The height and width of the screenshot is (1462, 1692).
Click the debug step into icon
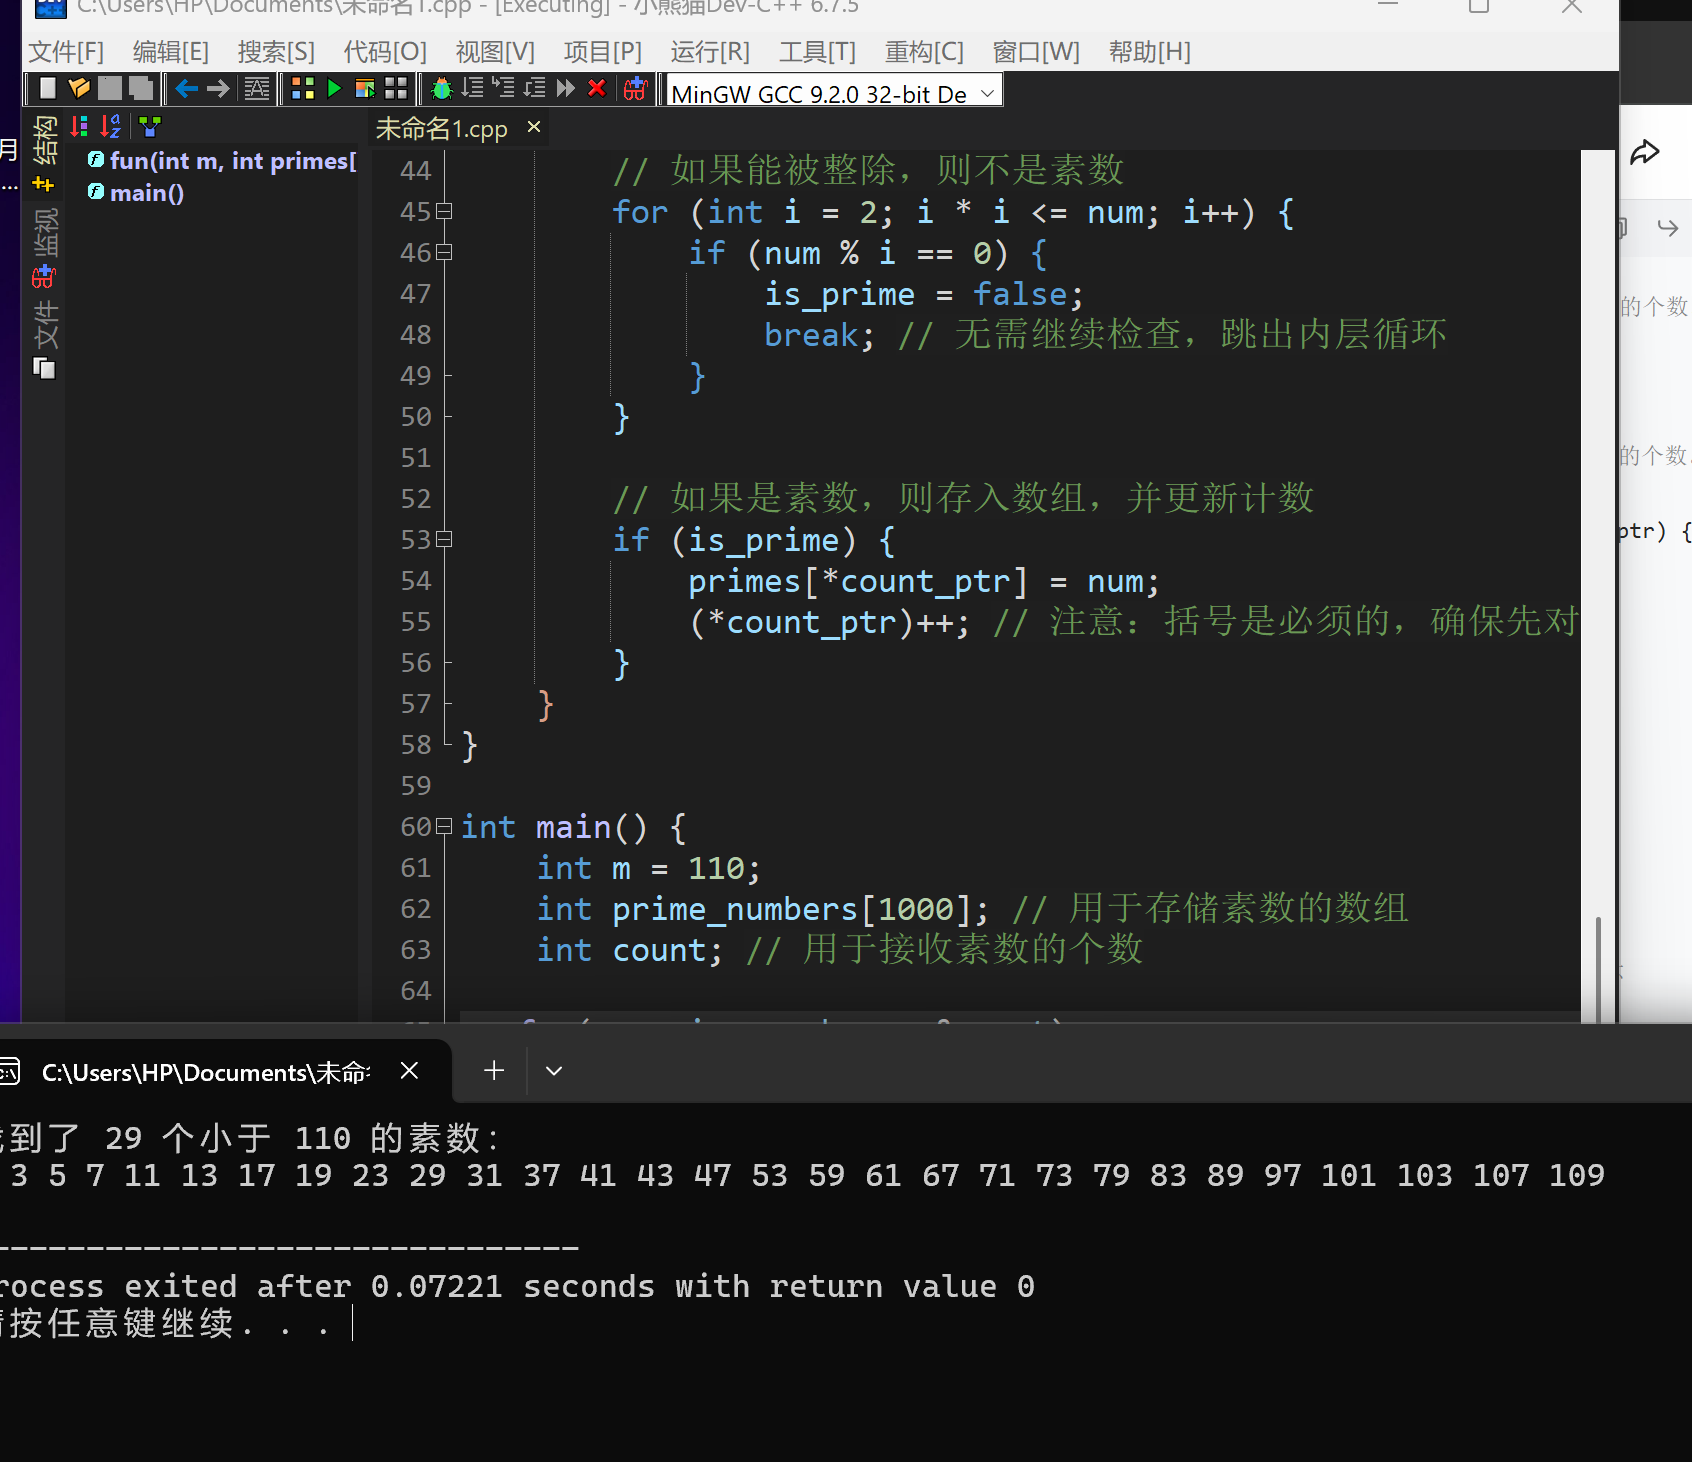504,89
